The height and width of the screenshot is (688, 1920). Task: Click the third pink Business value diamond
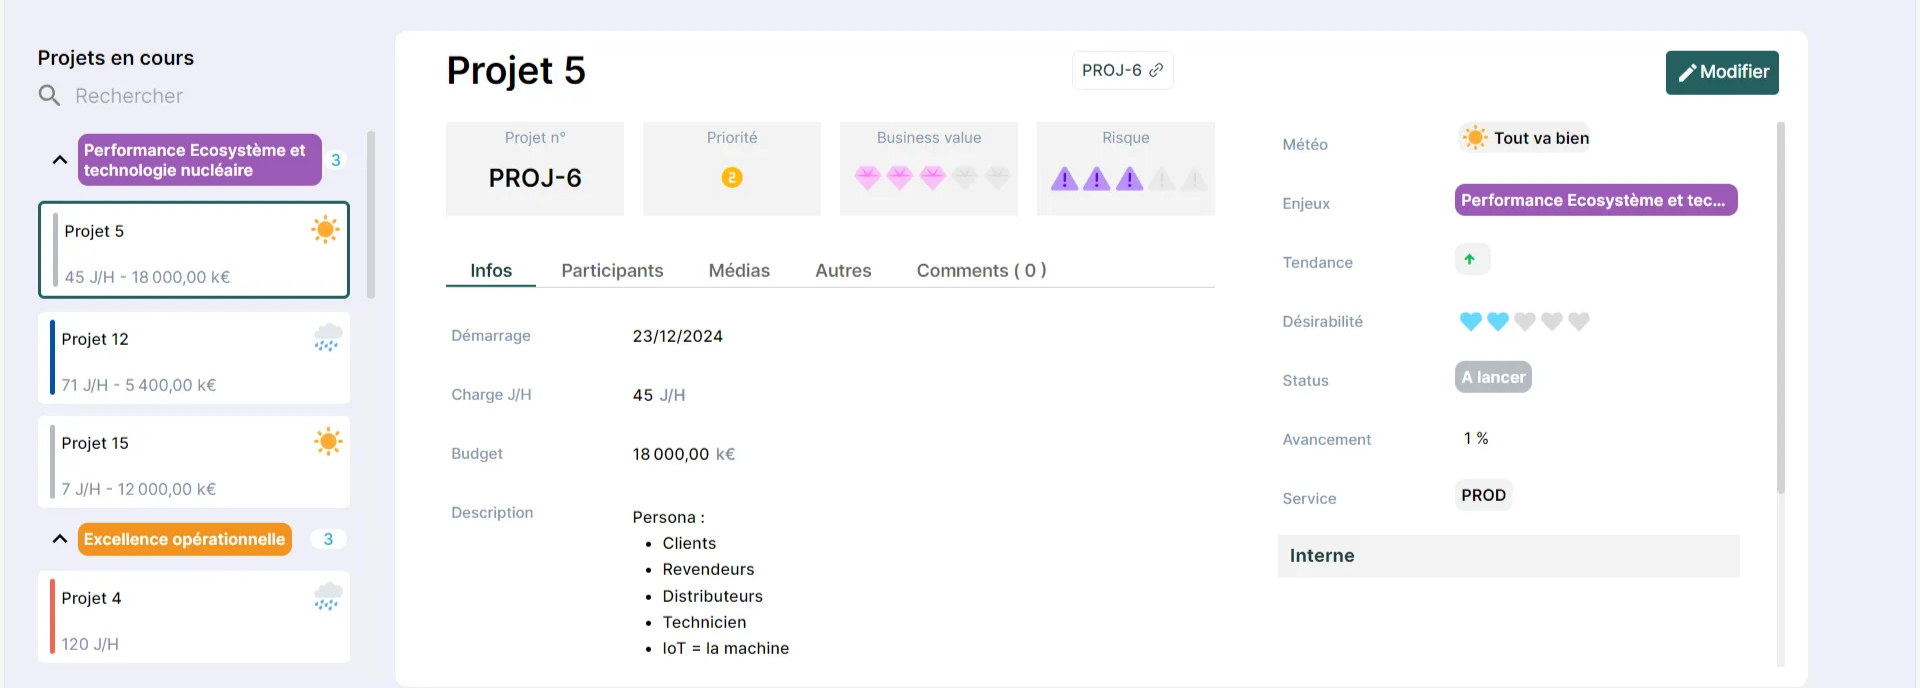[932, 178]
